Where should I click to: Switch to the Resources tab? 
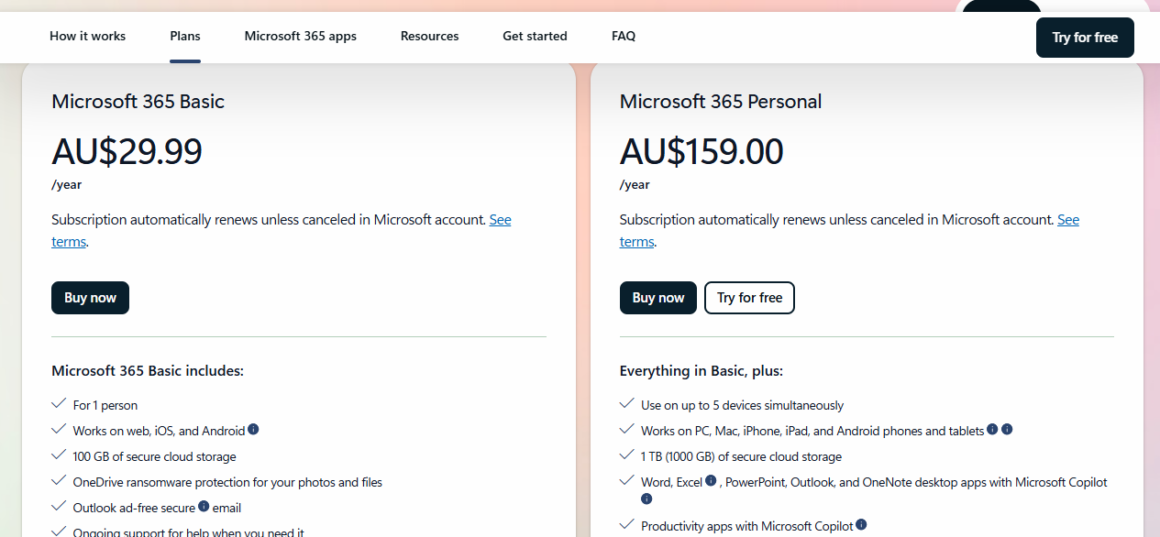(x=430, y=36)
